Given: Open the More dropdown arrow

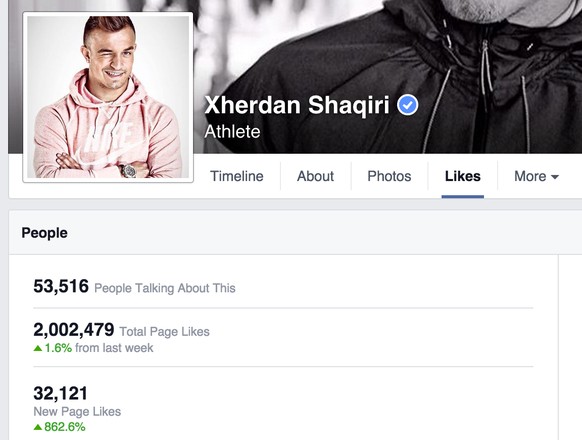Looking at the screenshot, I should click(x=555, y=177).
